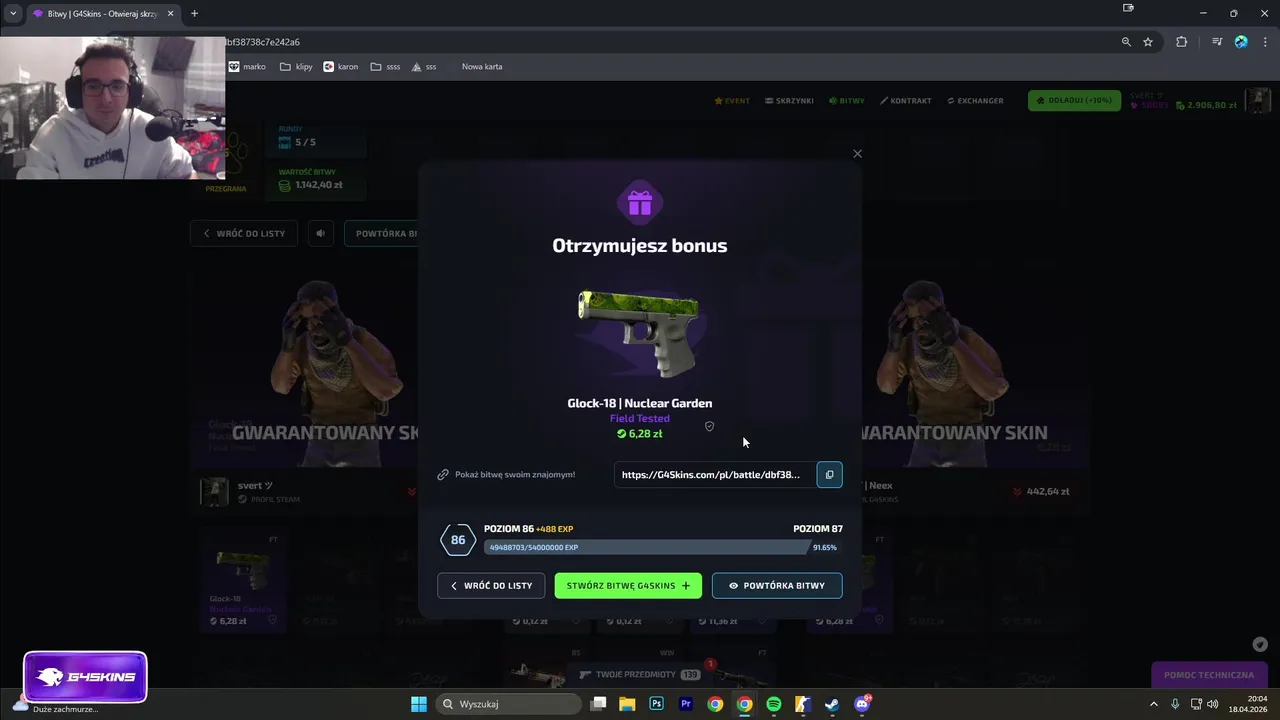Open the network tray icon
The height and width of the screenshot is (720, 1280).
pos(1196,704)
